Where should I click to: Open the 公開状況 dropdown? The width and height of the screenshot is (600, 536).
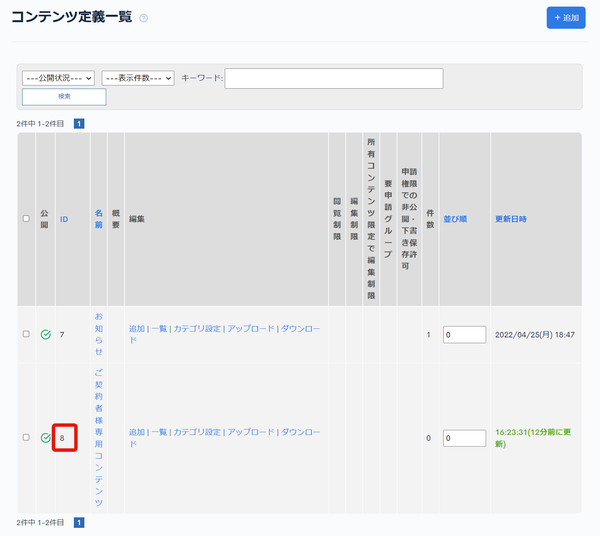pos(58,78)
